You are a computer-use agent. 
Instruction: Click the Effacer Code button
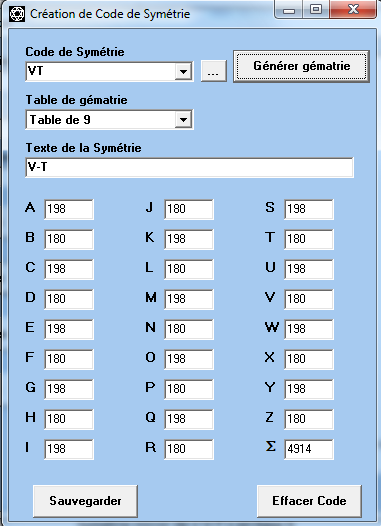[309, 501]
